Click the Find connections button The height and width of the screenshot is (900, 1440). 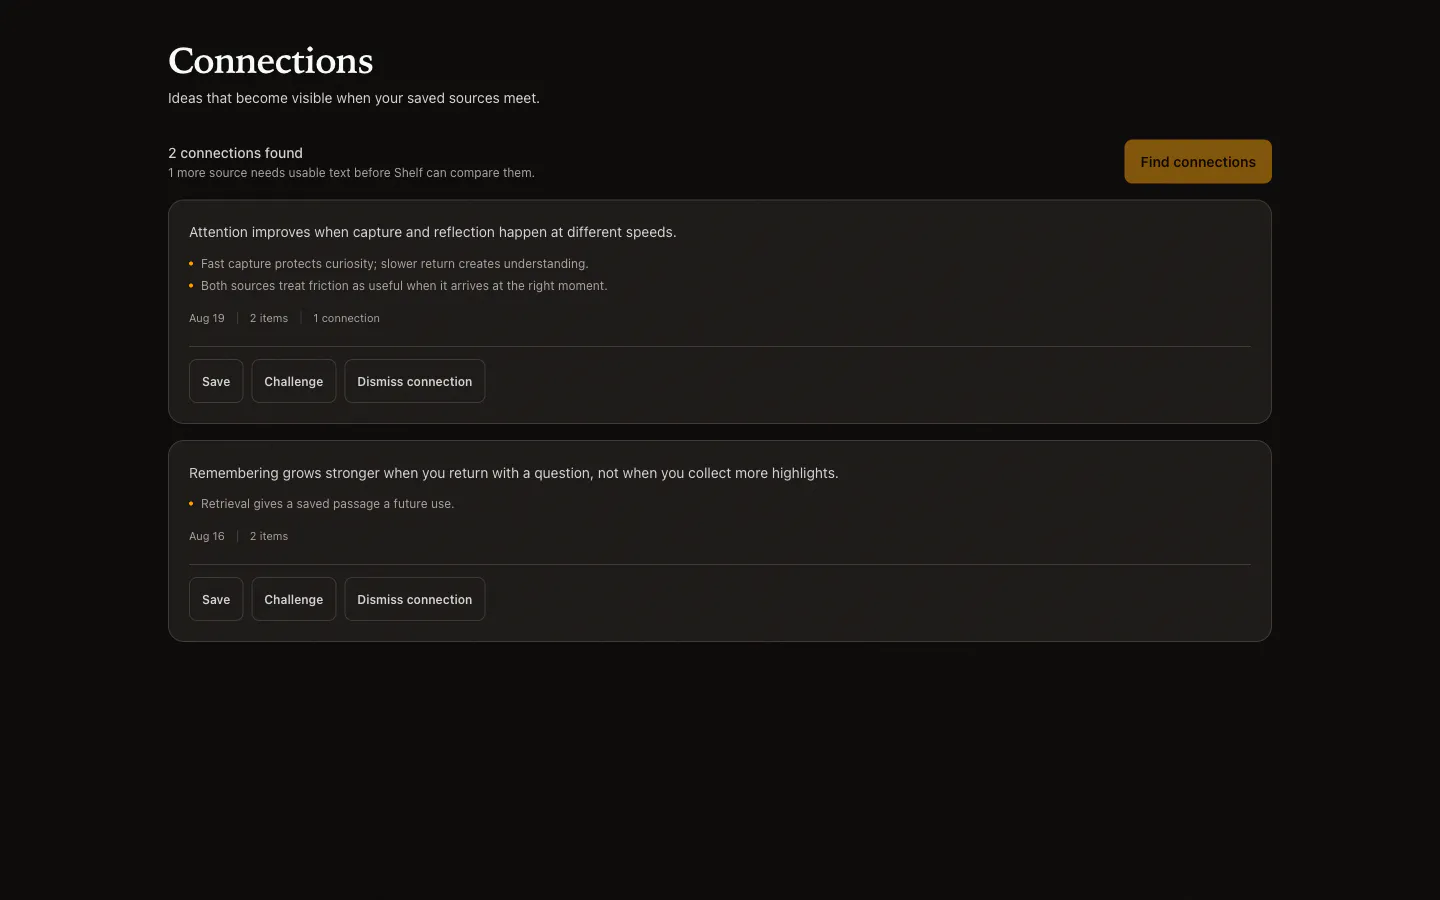[x=1197, y=161]
